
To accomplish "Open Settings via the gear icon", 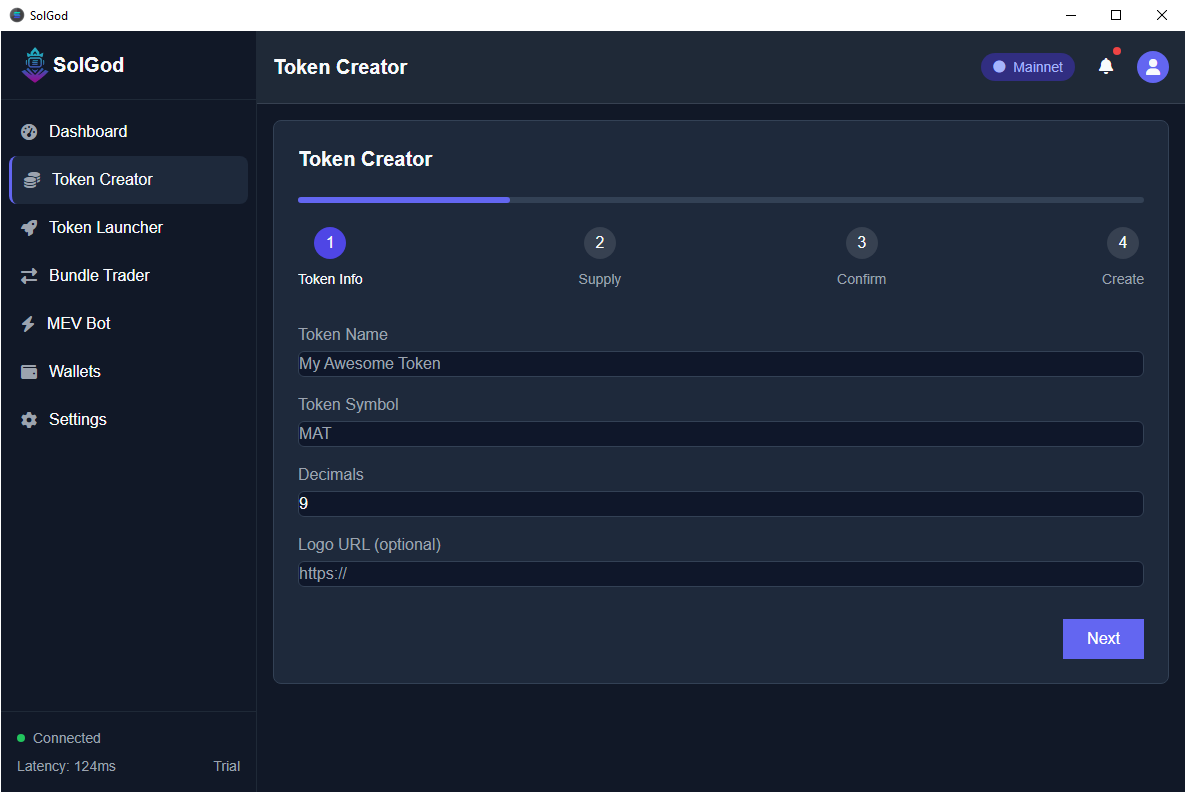I will (x=29, y=419).
